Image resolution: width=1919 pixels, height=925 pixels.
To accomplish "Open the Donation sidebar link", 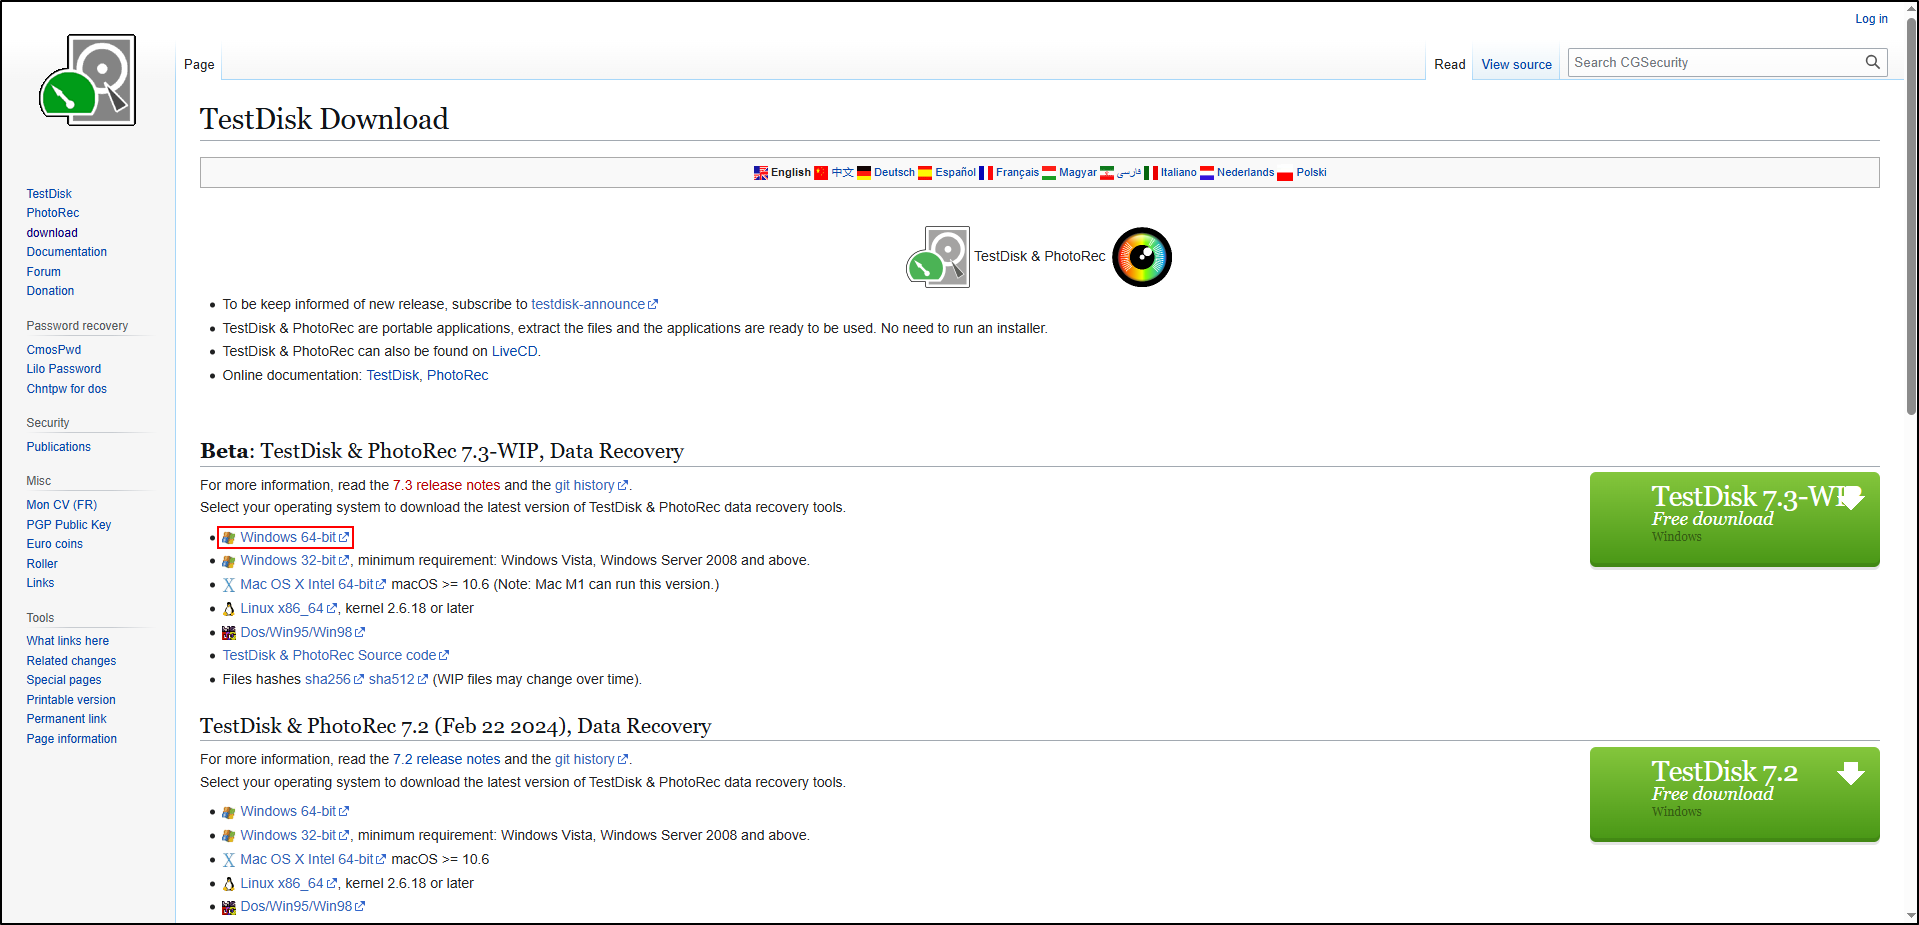I will pyautogui.click(x=51, y=291).
